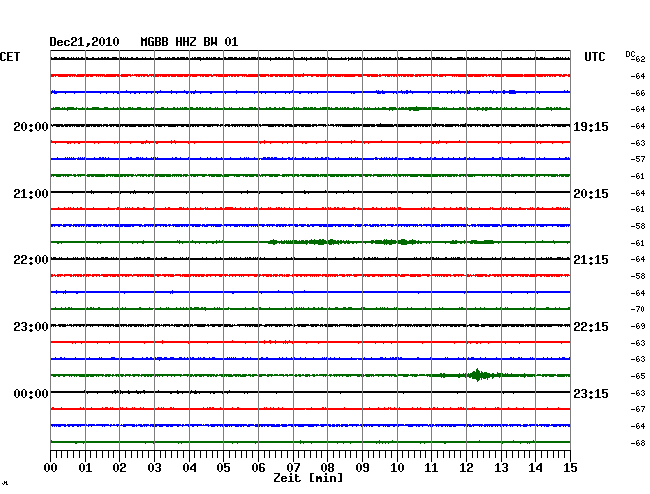Select the 23:00 CET time label
650x494 pixels.
click(31, 327)
